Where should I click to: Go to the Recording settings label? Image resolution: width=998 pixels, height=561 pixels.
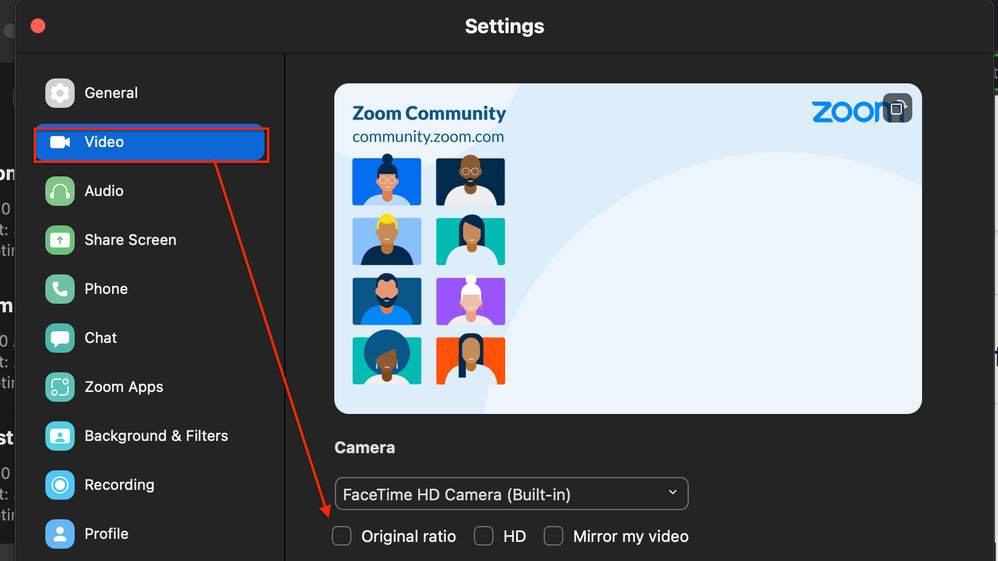coord(119,485)
